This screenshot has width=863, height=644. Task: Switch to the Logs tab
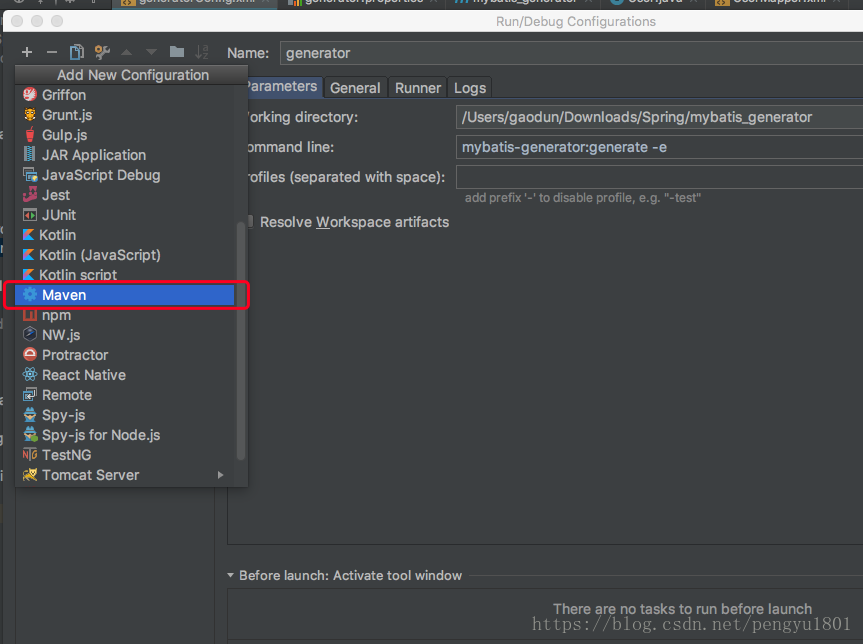470,88
